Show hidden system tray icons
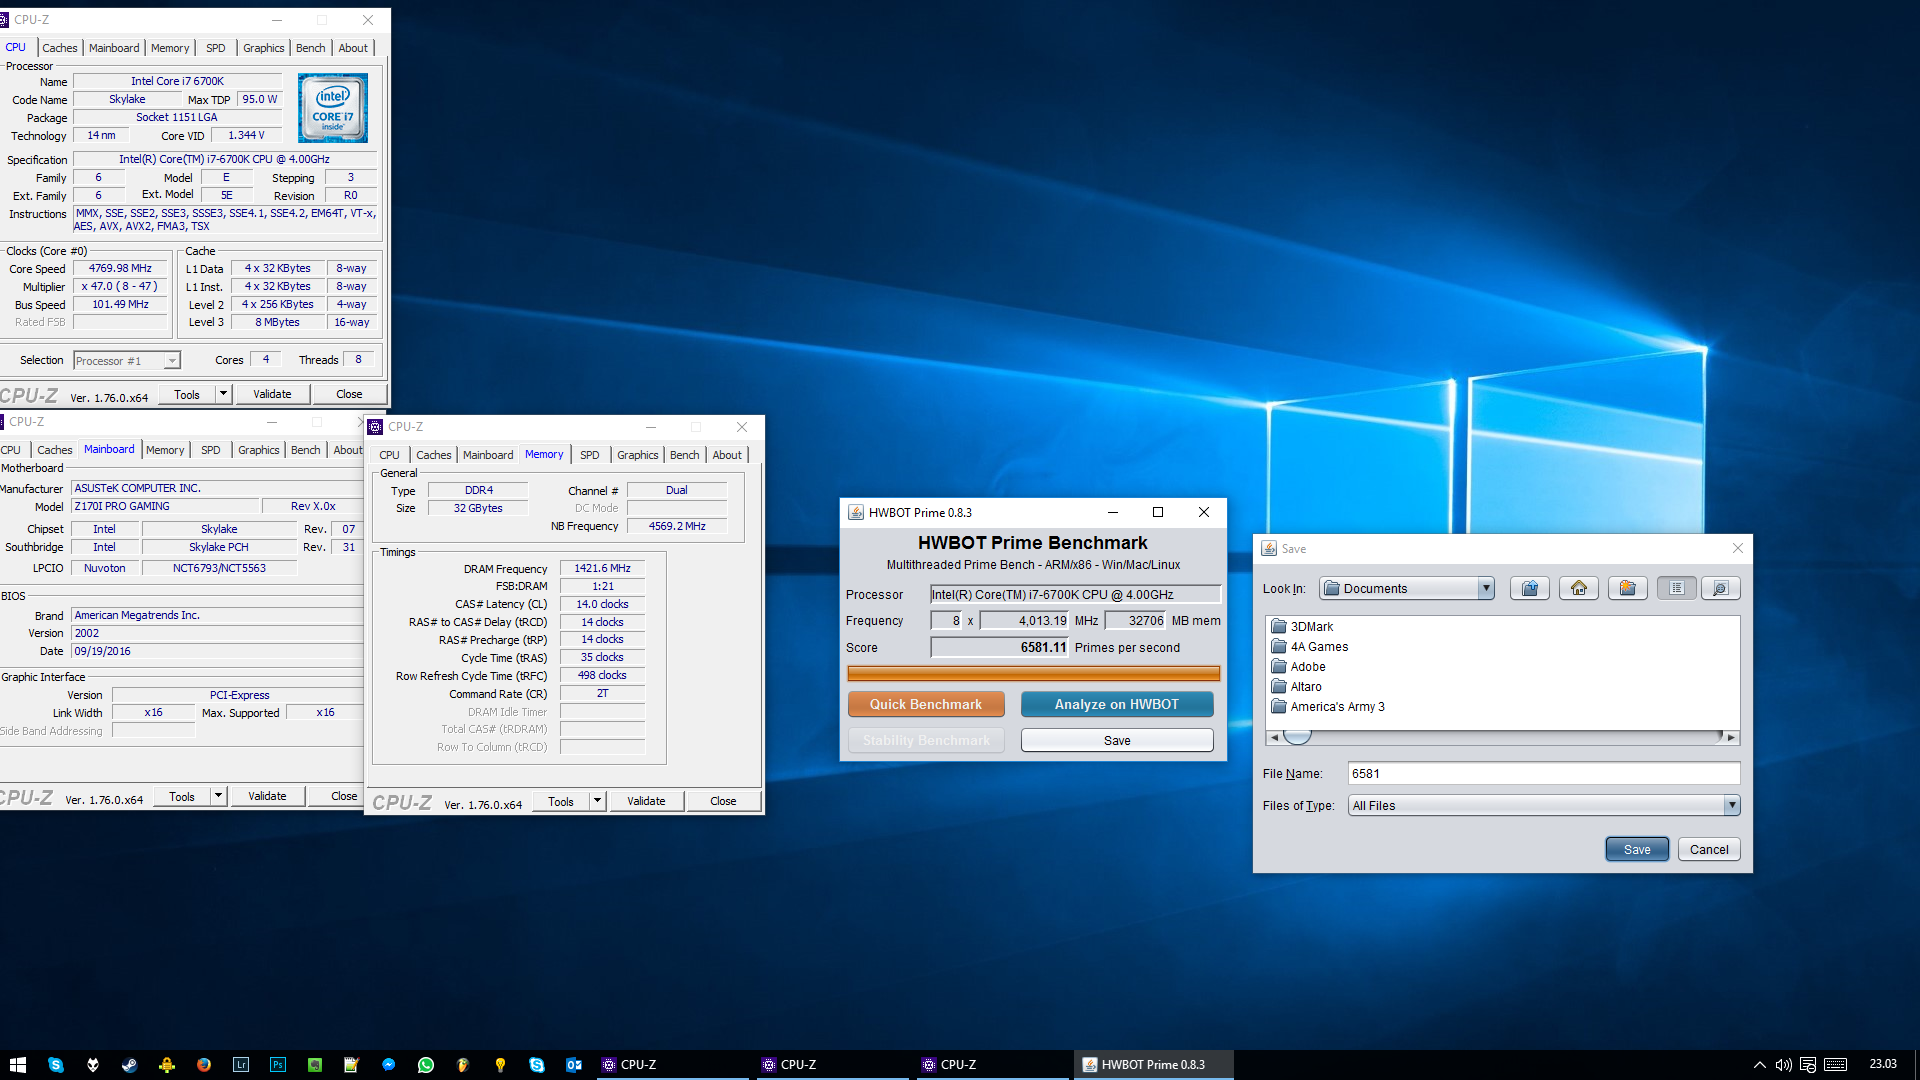 (1760, 1065)
